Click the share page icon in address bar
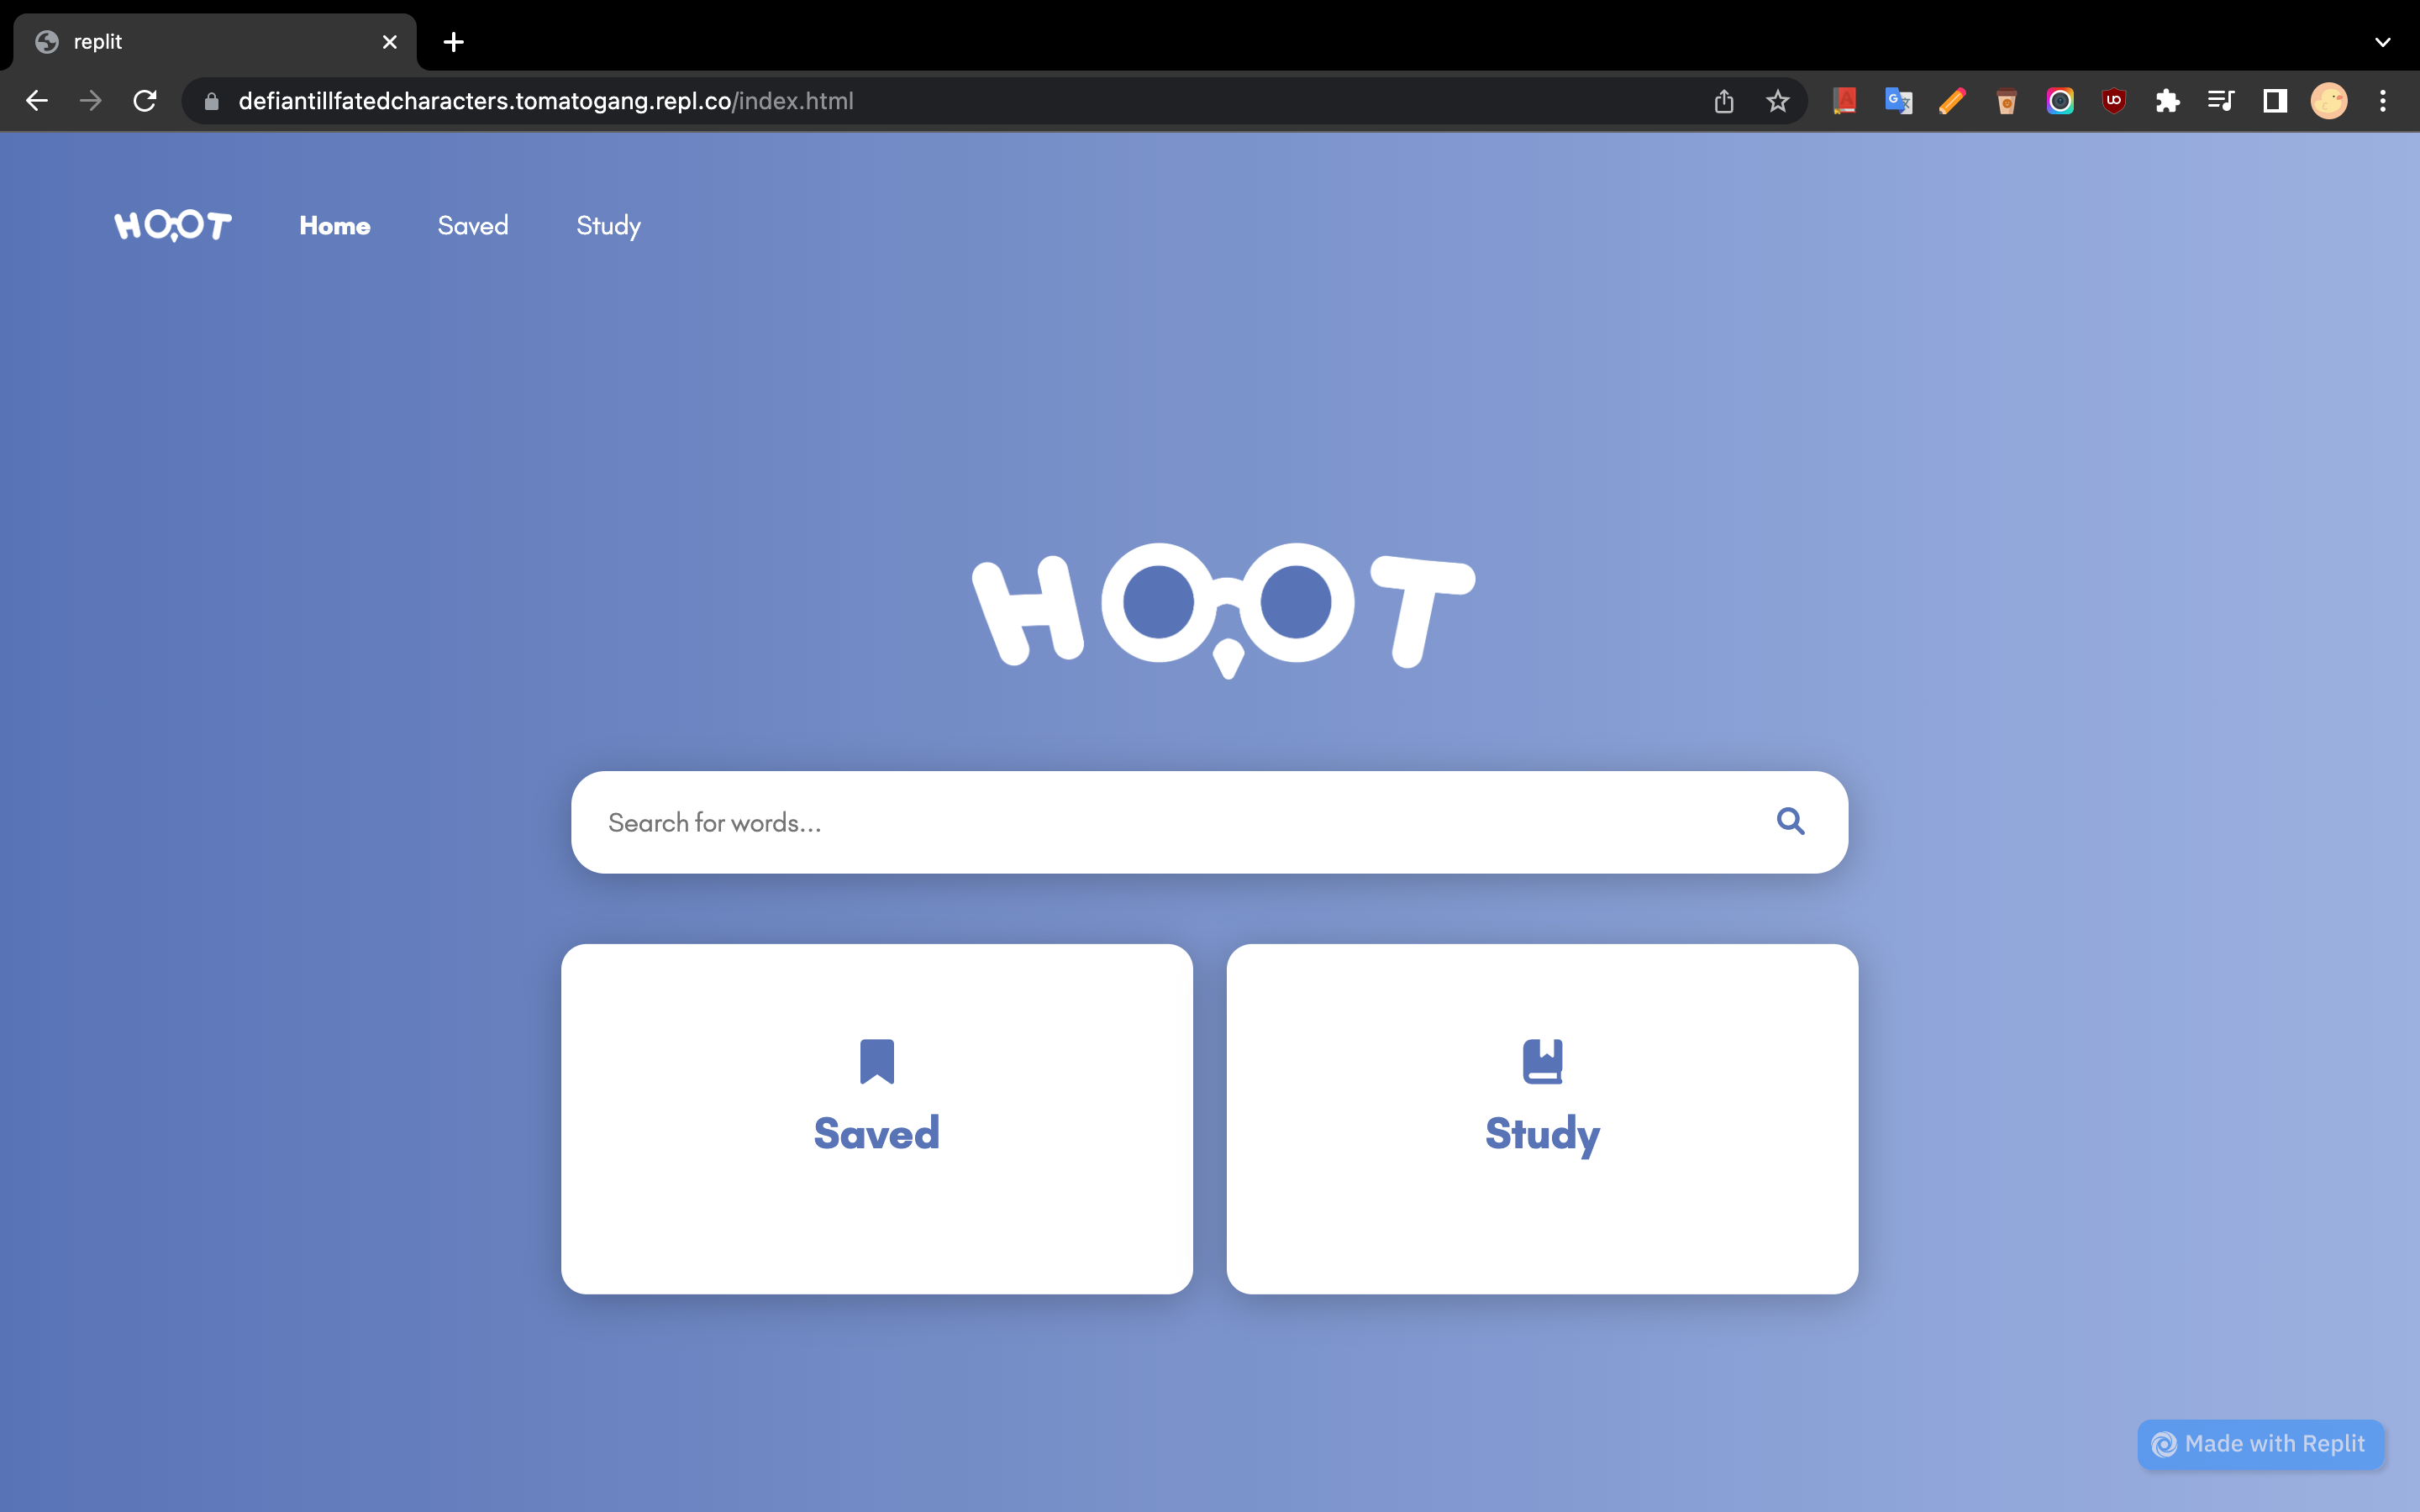2420x1512 pixels. click(x=1723, y=101)
